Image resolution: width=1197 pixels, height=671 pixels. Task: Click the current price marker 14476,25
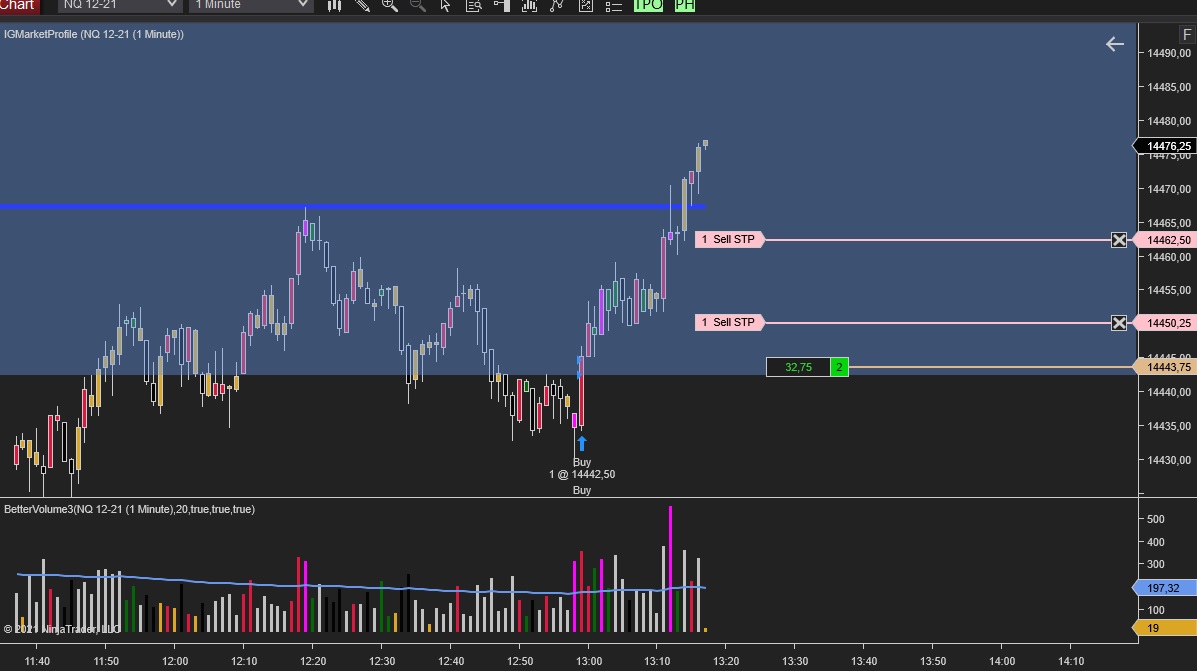click(x=1165, y=146)
